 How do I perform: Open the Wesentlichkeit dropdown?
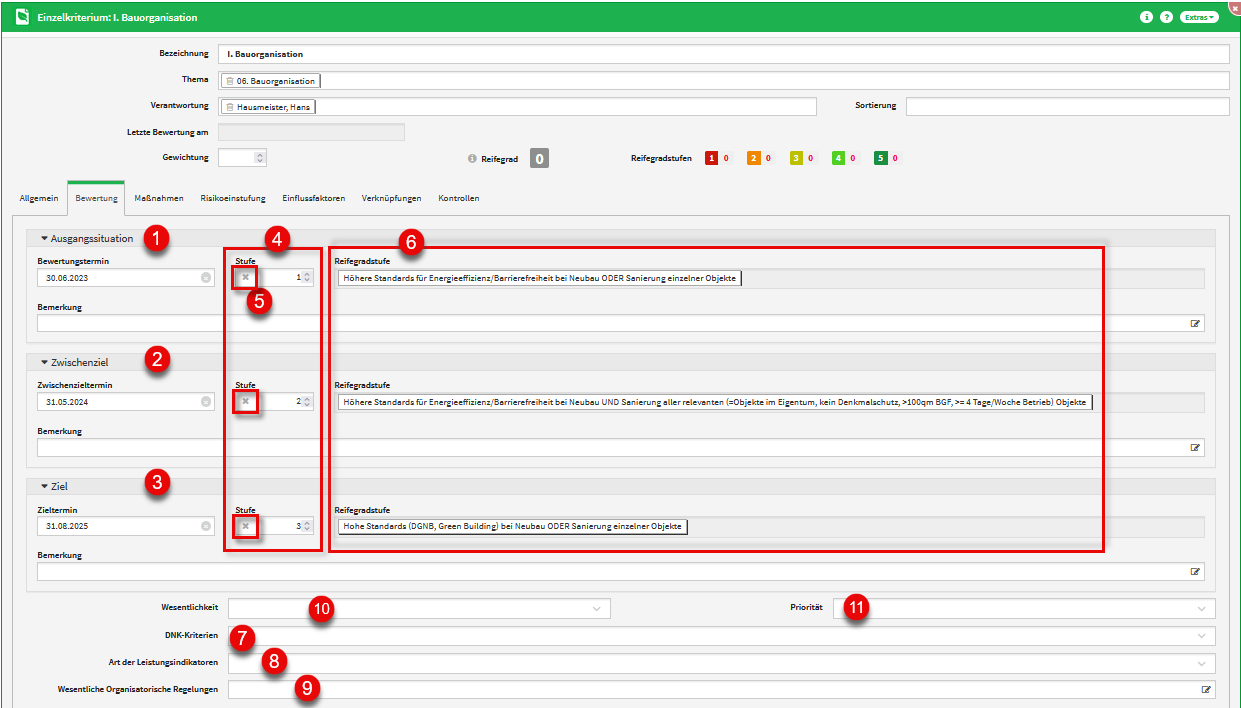click(596, 608)
